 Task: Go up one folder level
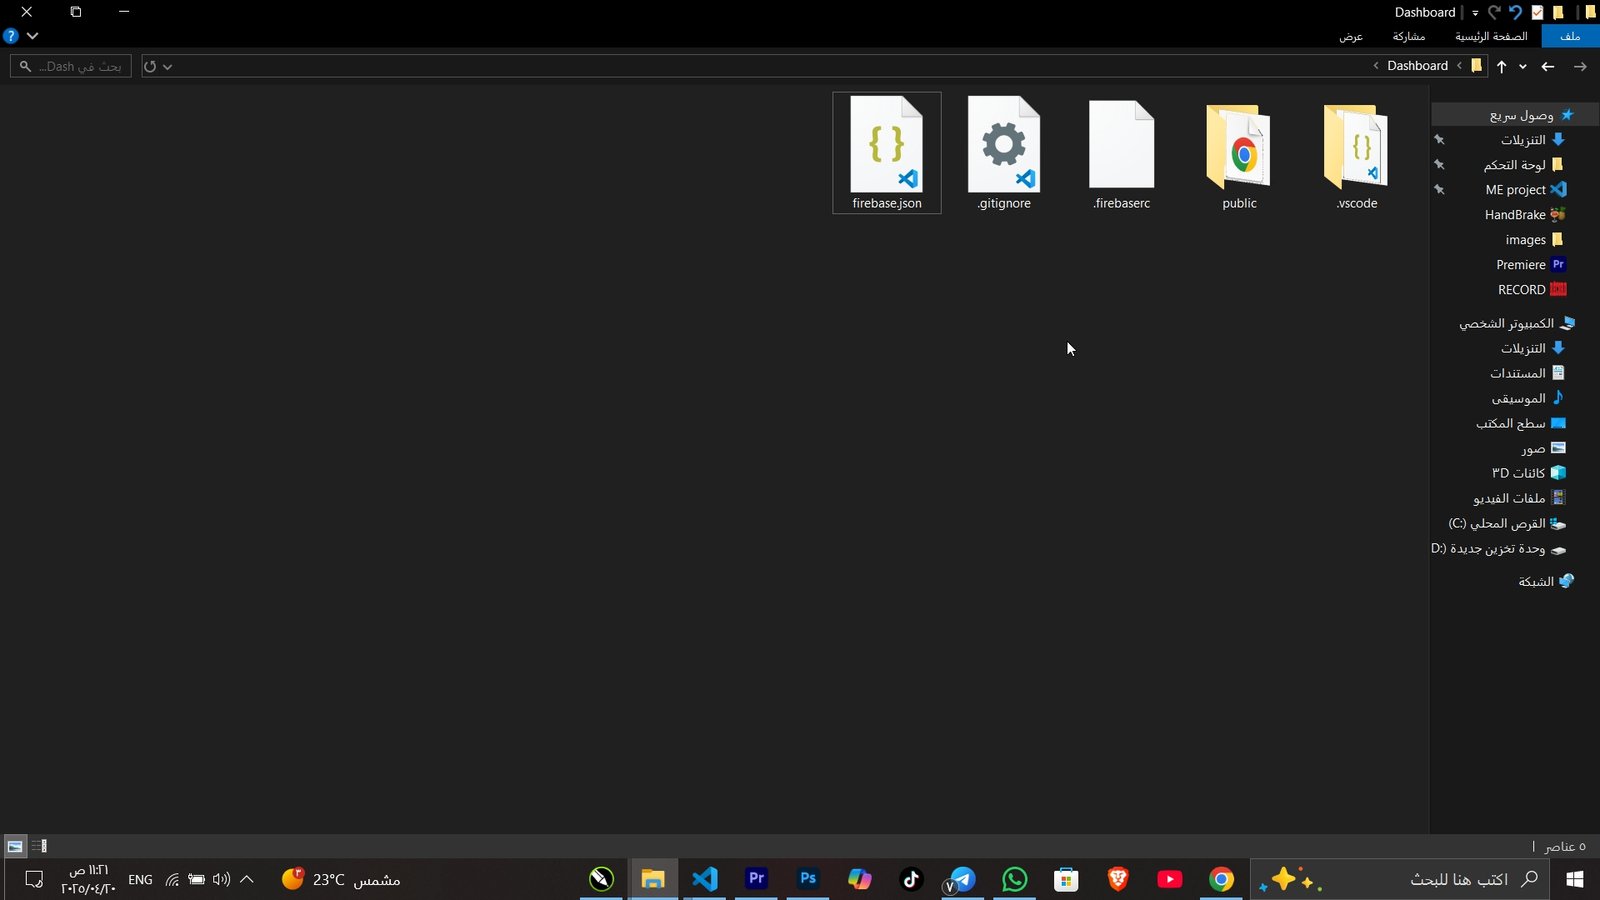point(1501,66)
